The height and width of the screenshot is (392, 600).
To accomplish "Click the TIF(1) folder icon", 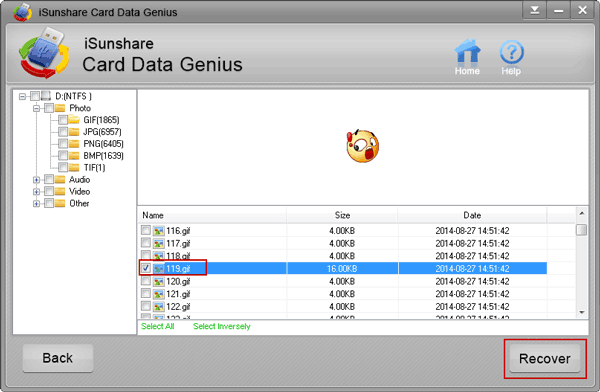I will click(x=74, y=168).
